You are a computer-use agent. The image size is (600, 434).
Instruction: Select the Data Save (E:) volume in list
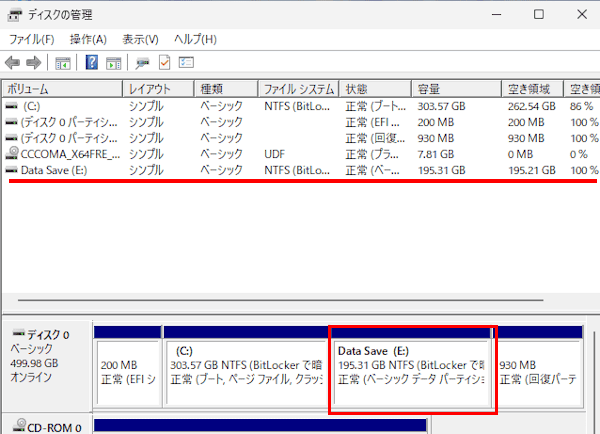tap(54, 170)
